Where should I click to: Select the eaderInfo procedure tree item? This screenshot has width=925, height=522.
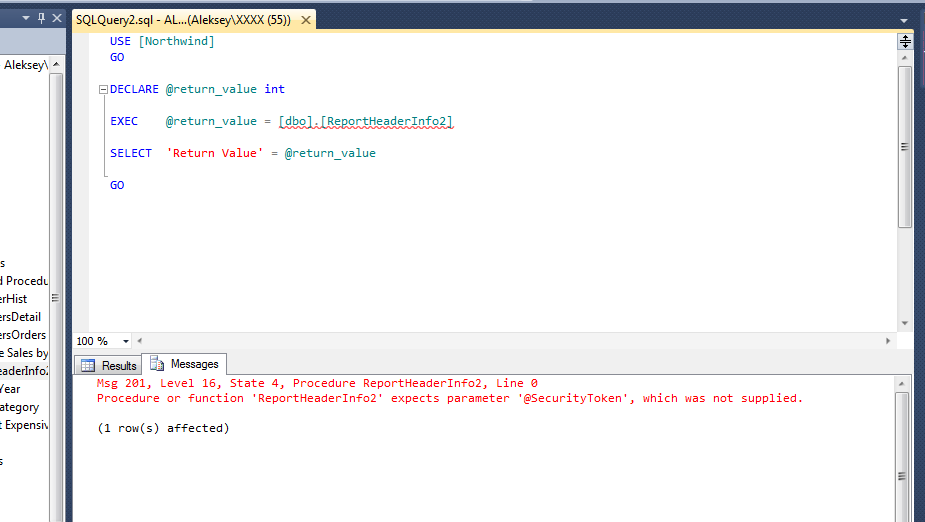click(24, 371)
